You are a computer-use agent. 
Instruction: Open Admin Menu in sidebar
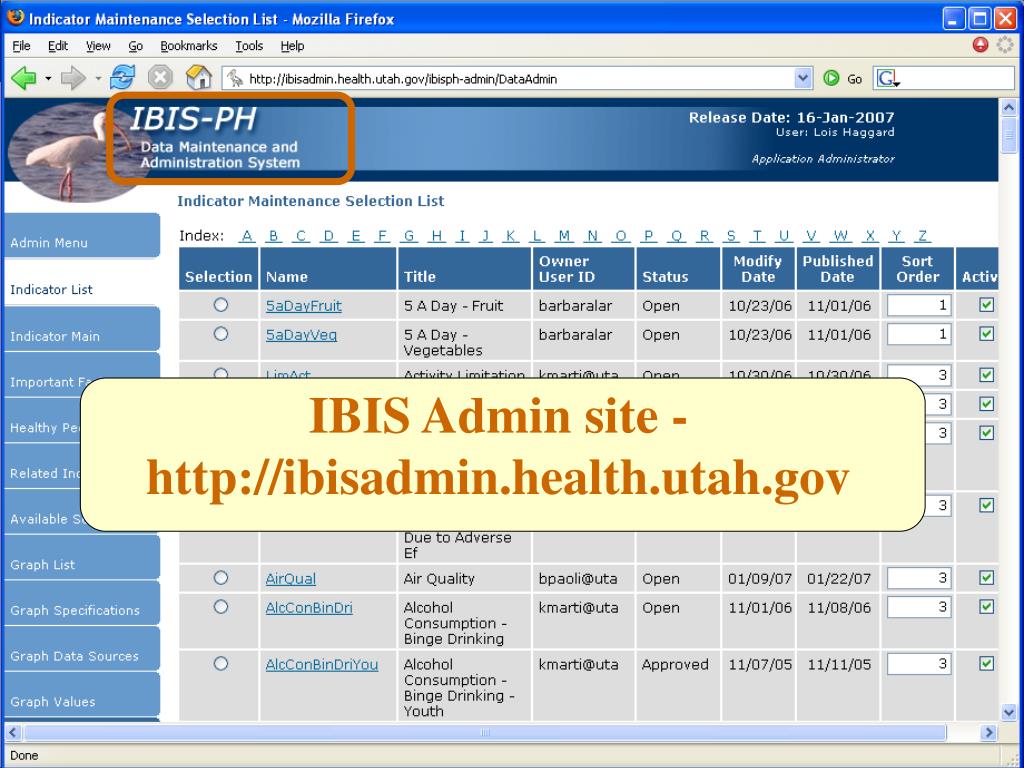(x=82, y=236)
